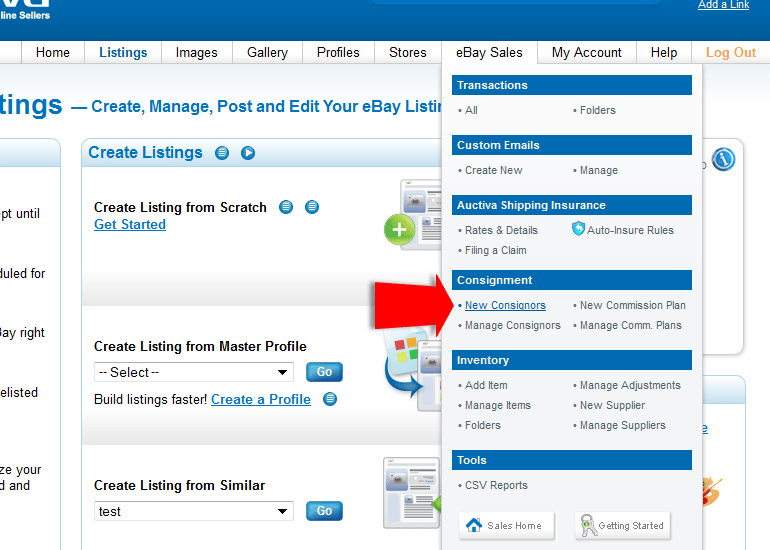This screenshot has width=770, height=550.
Task: Click the list icon next to Create a Profile
Action: pyautogui.click(x=330, y=399)
